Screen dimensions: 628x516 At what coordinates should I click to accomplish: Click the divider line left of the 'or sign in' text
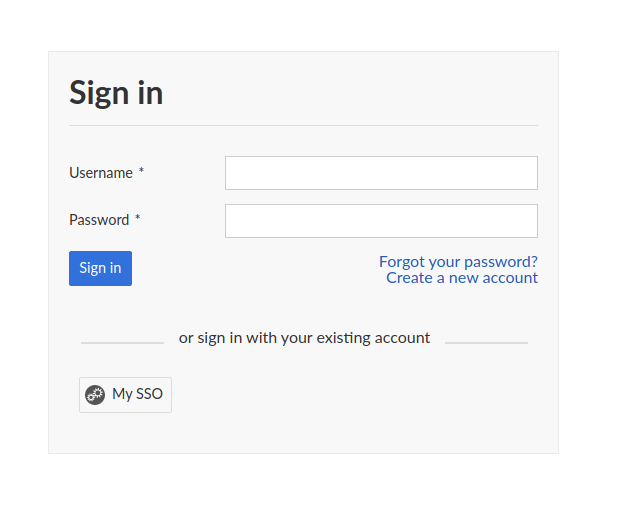click(122, 343)
